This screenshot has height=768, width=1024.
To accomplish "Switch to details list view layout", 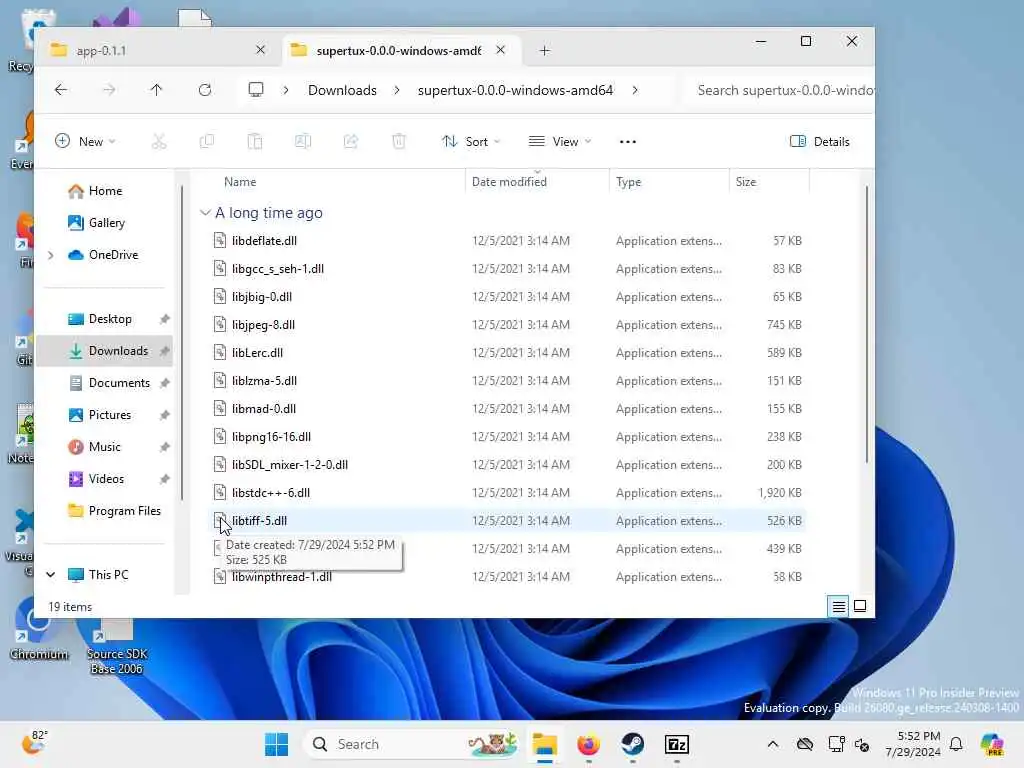I will (x=839, y=607).
